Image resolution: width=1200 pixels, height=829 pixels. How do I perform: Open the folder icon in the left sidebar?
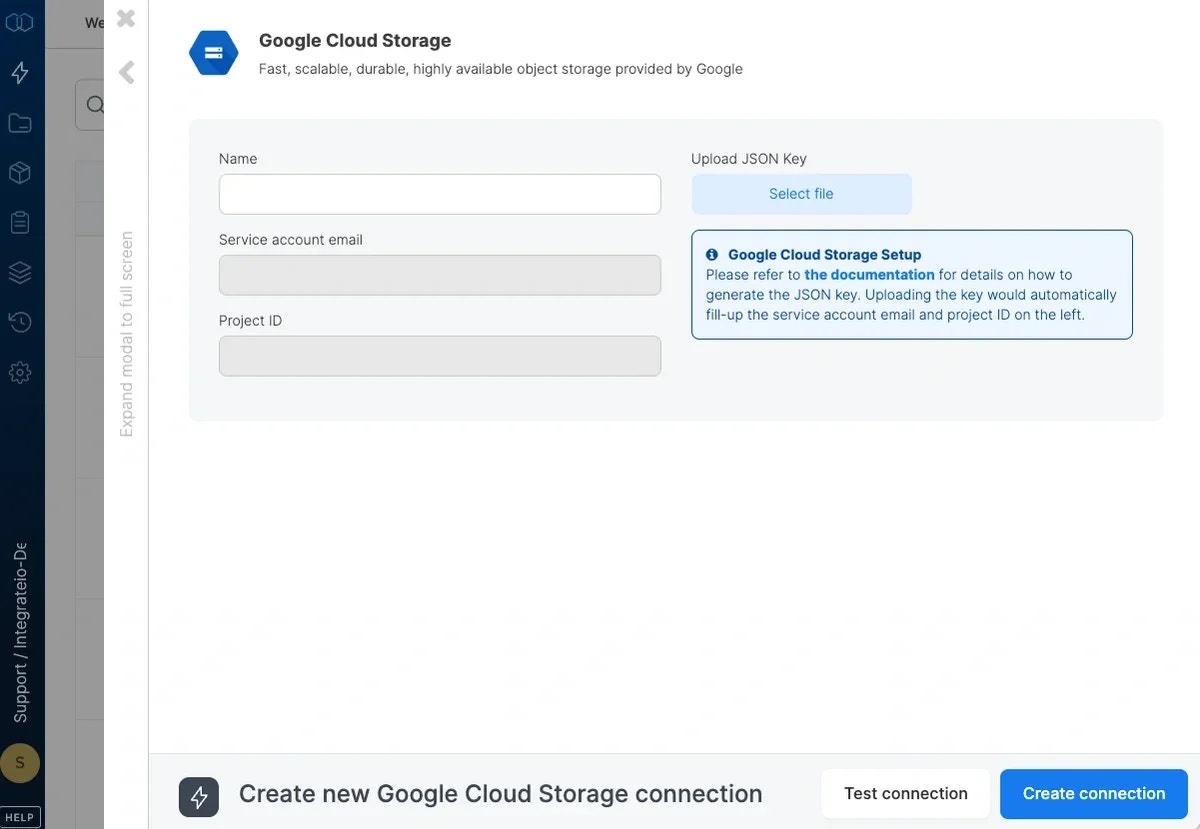(20, 122)
